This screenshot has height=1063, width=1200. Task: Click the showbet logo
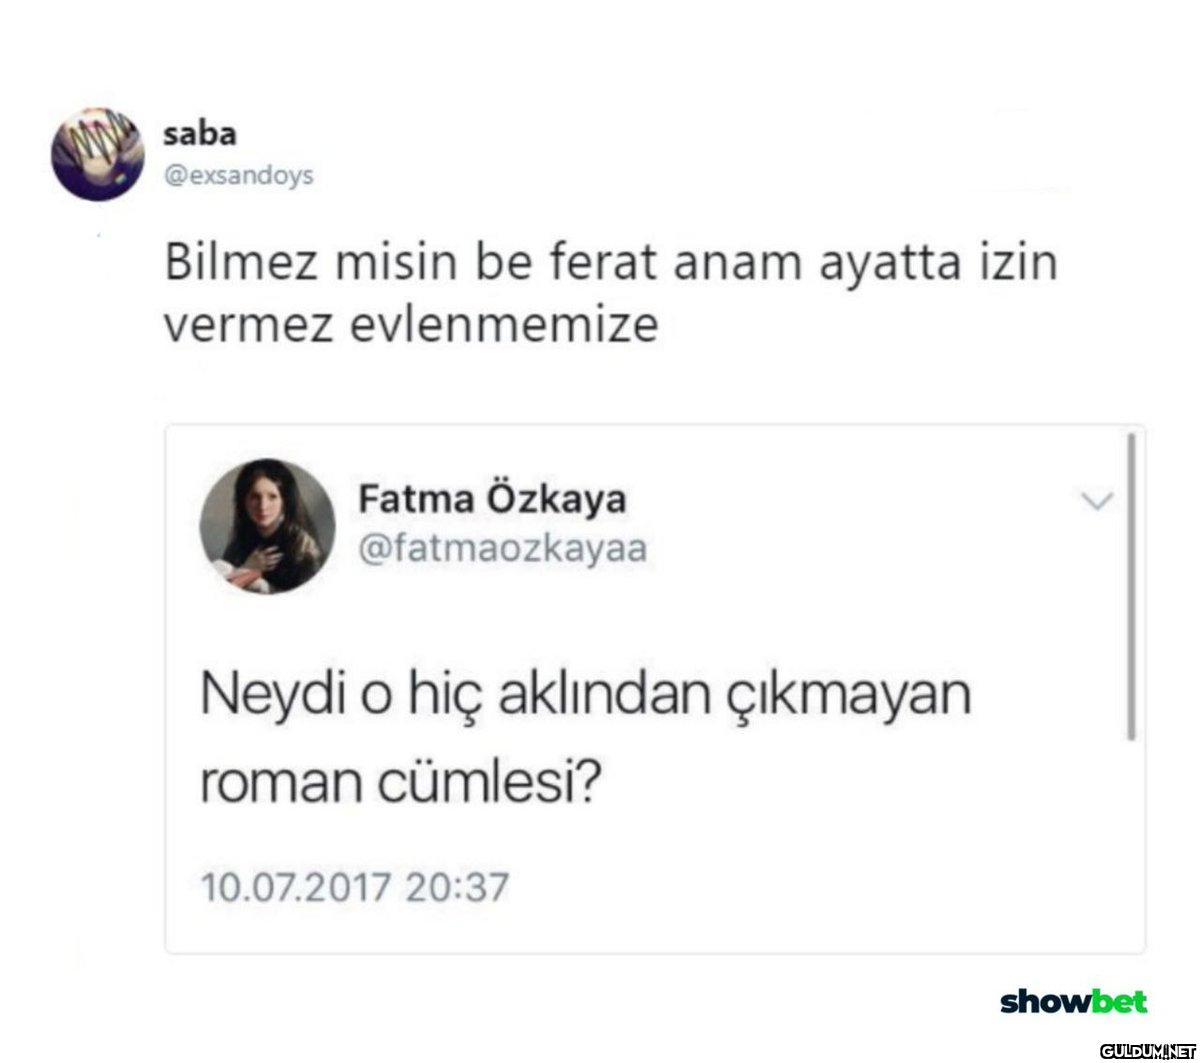click(x=1074, y=1001)
